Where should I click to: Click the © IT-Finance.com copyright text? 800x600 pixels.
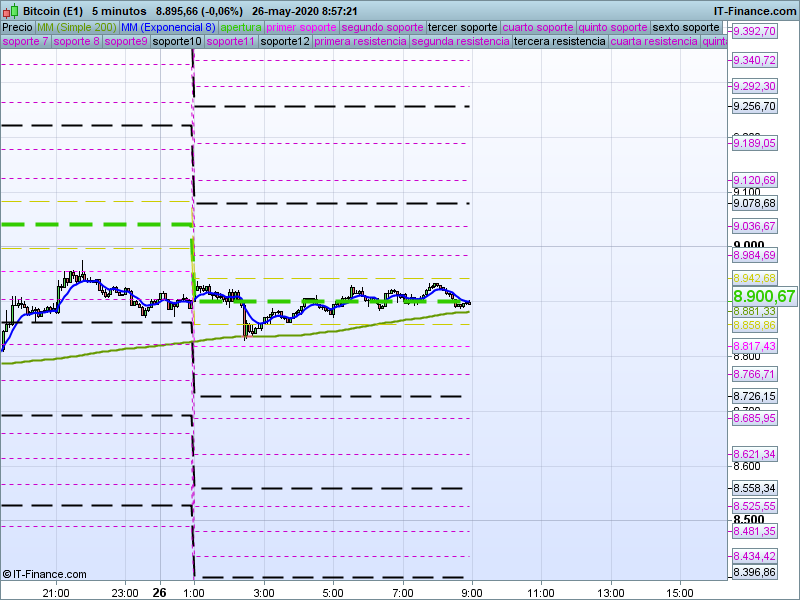pos(45,574)
